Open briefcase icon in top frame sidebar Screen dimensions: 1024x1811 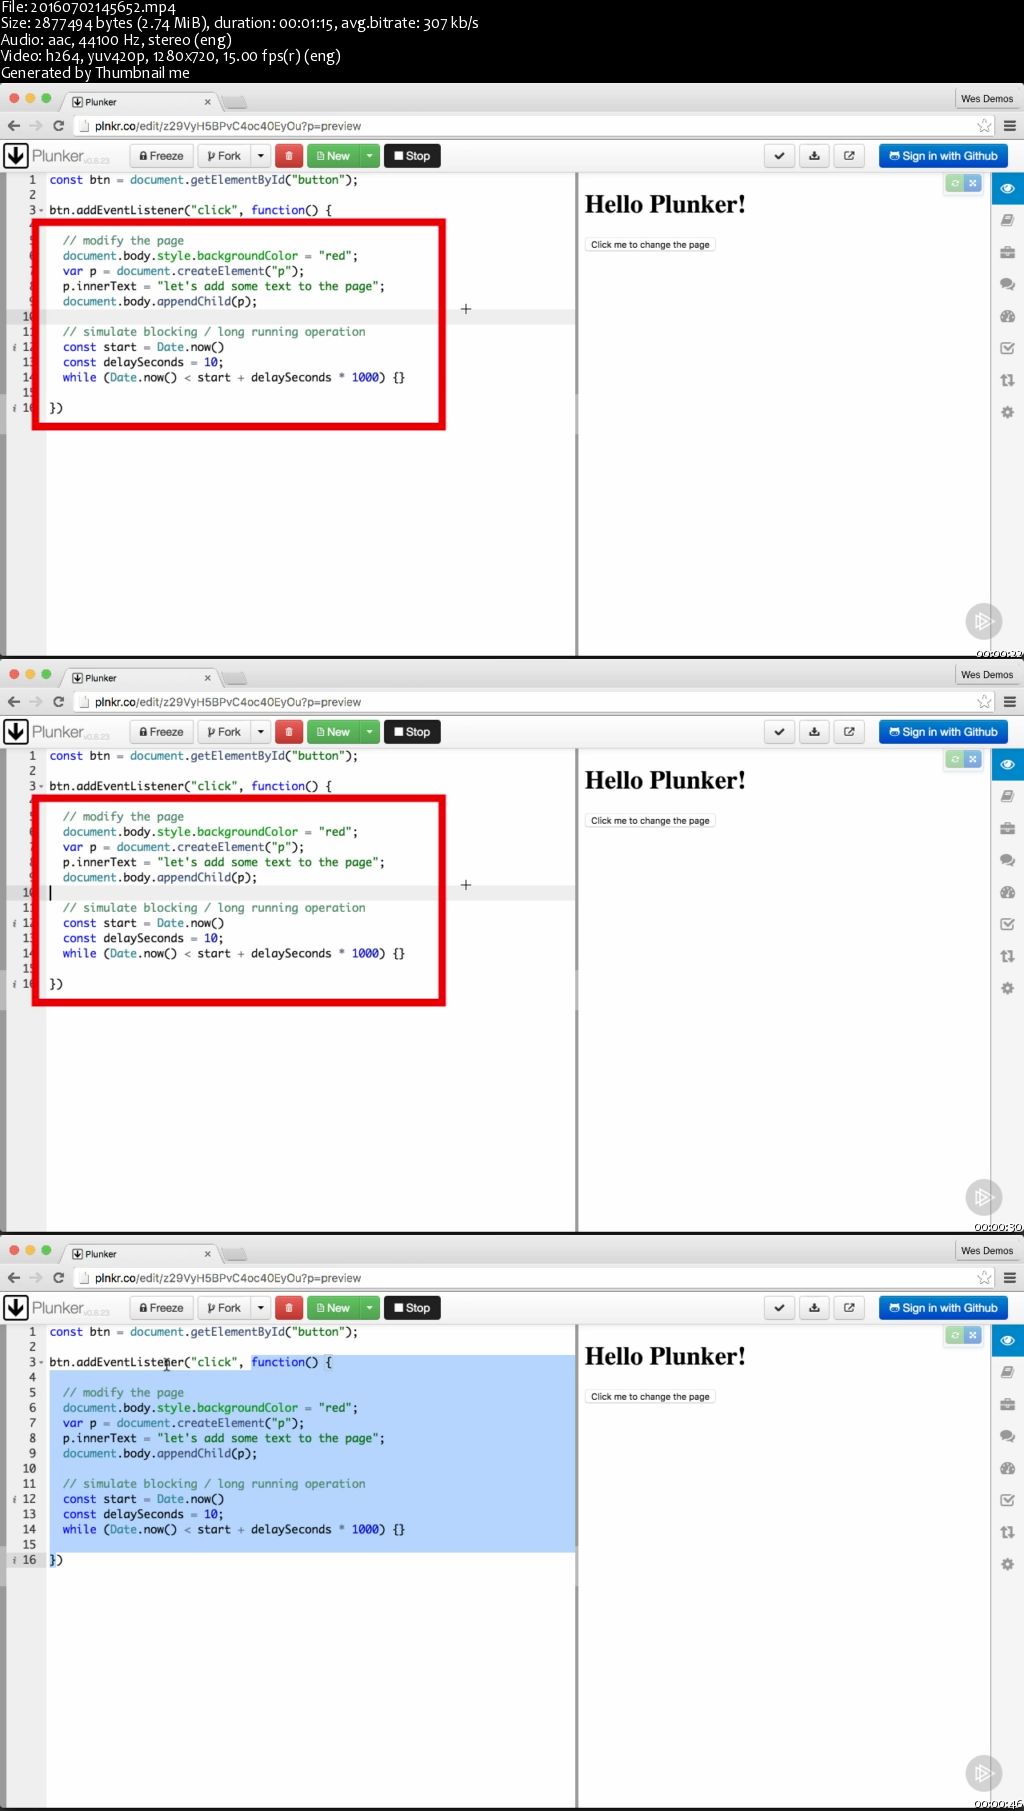1007,252
